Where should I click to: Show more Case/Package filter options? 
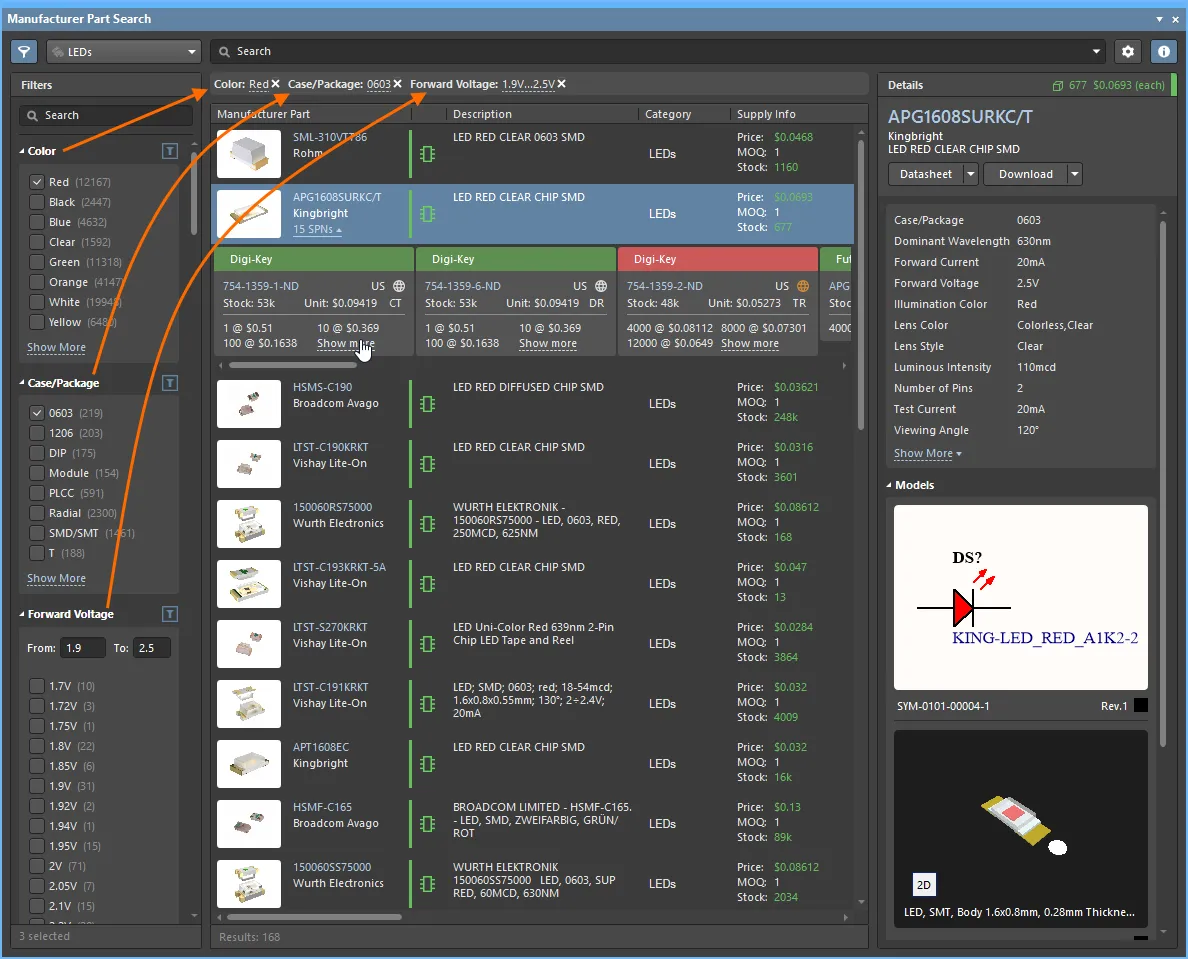56,578
